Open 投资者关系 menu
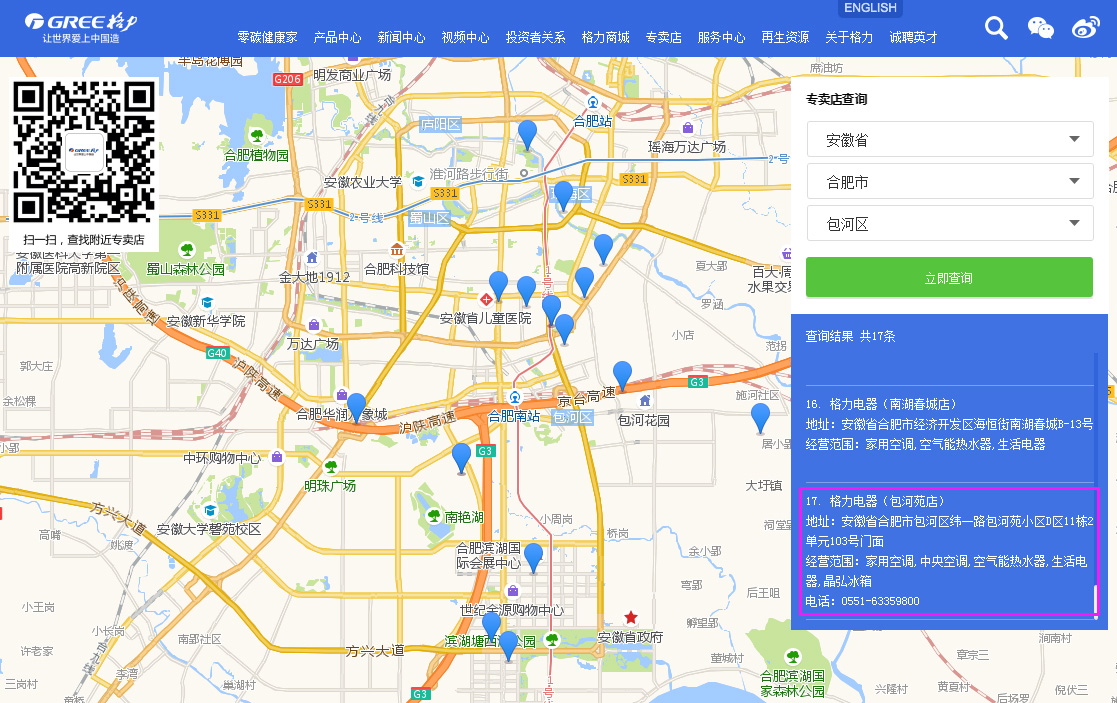1117x703 pixels. click(536, 37)
